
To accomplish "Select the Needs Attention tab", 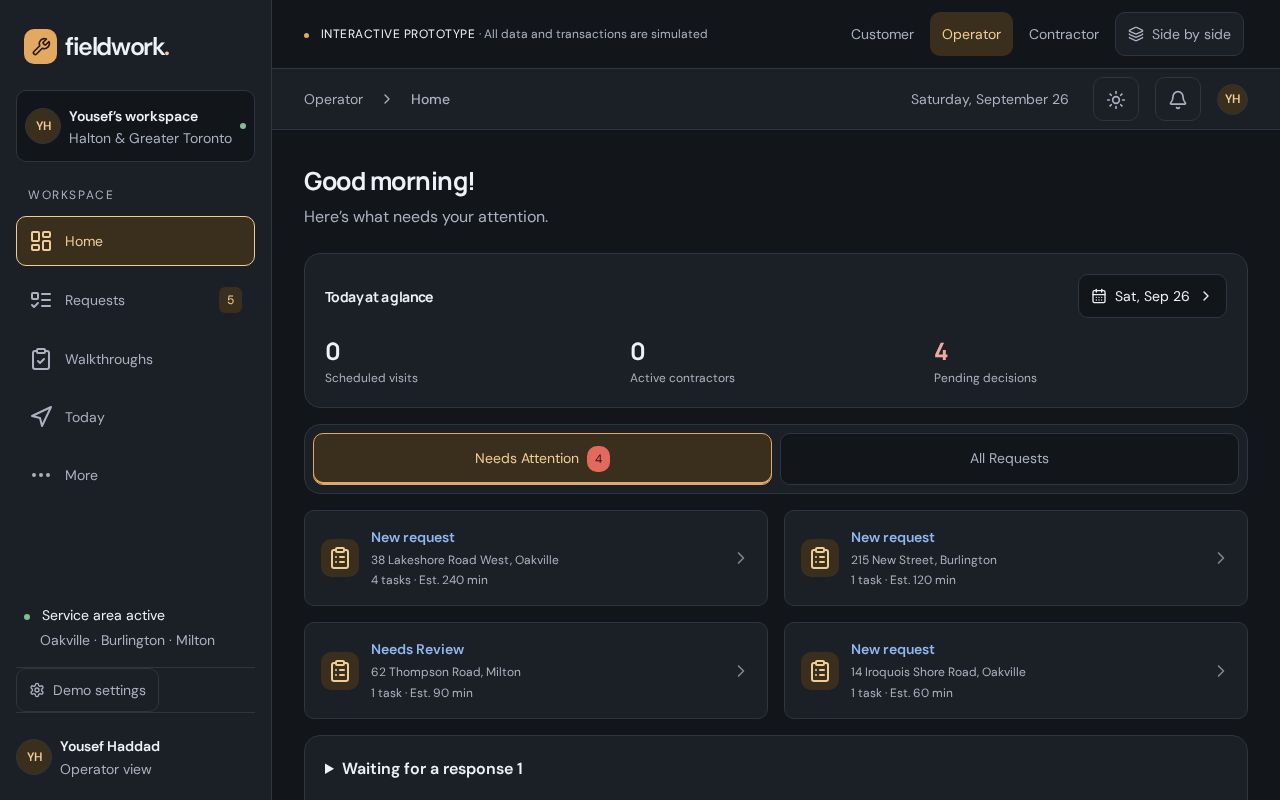I will point(542,459).
